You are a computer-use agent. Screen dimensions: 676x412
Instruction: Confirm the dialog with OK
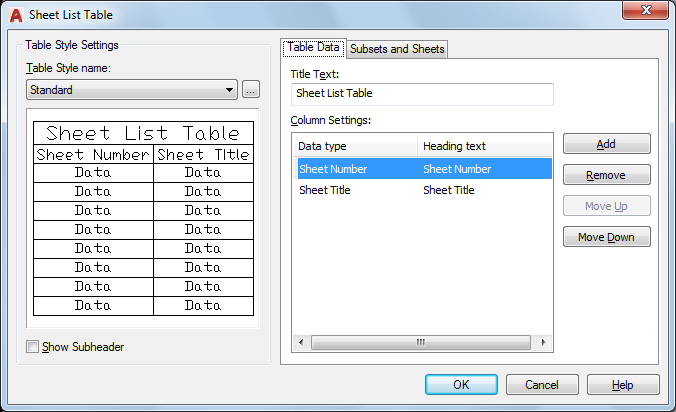[461, 385]
